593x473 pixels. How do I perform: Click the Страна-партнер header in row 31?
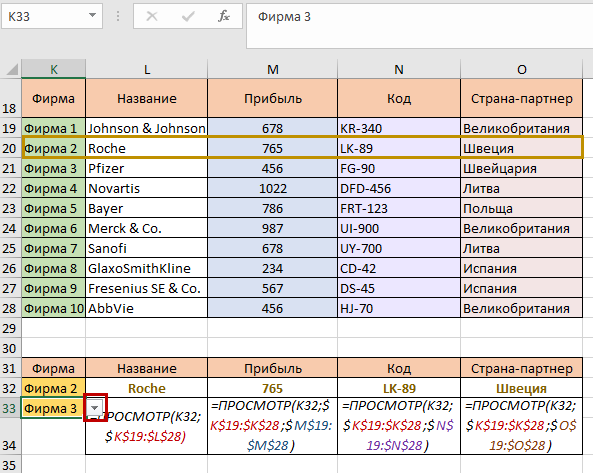pyautogui.click(x=522, y=368)
